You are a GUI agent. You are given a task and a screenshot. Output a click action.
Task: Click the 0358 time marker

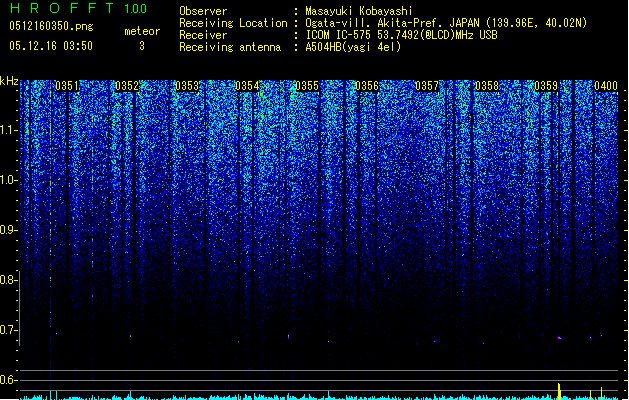coord(487,86)
